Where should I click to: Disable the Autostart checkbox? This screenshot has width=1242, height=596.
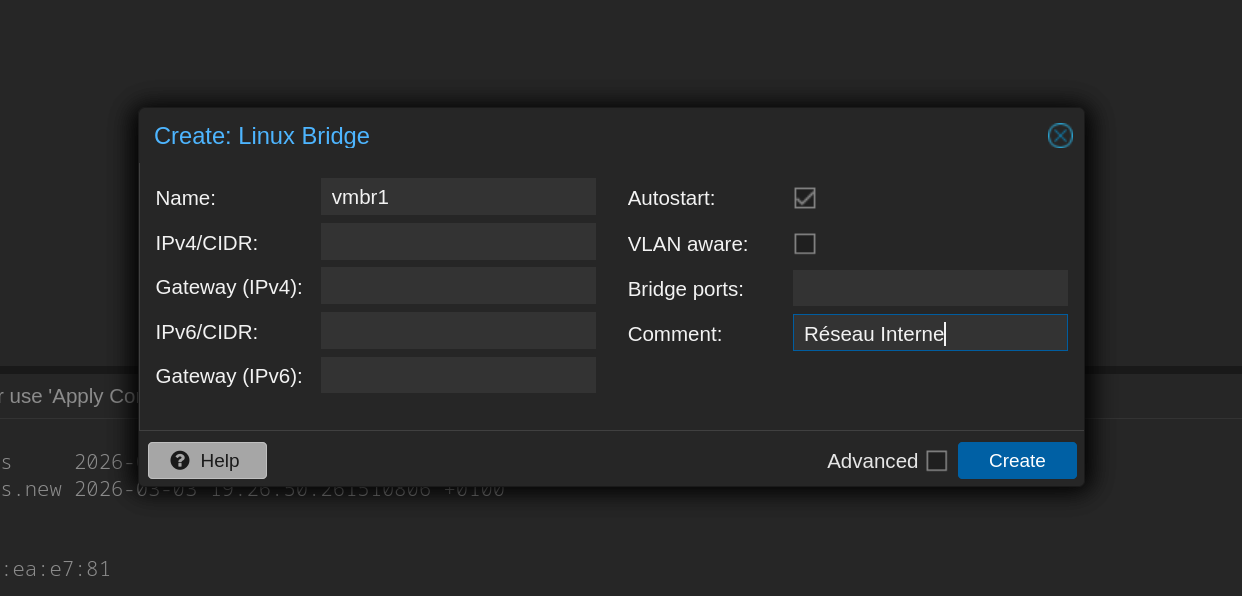coord(805,198)
